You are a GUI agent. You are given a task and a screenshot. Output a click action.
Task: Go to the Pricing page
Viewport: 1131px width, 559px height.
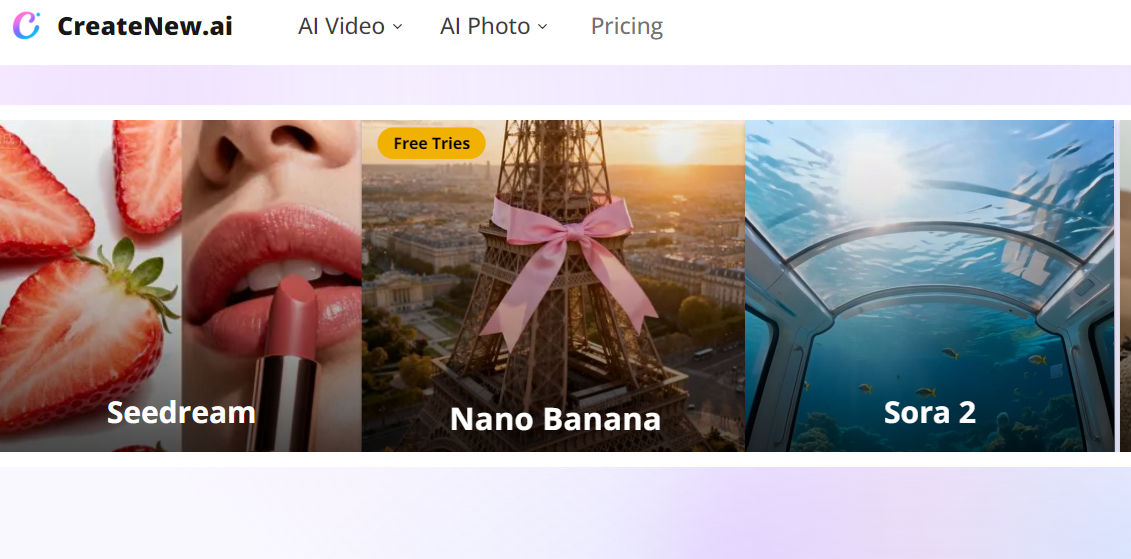[626, 26]
